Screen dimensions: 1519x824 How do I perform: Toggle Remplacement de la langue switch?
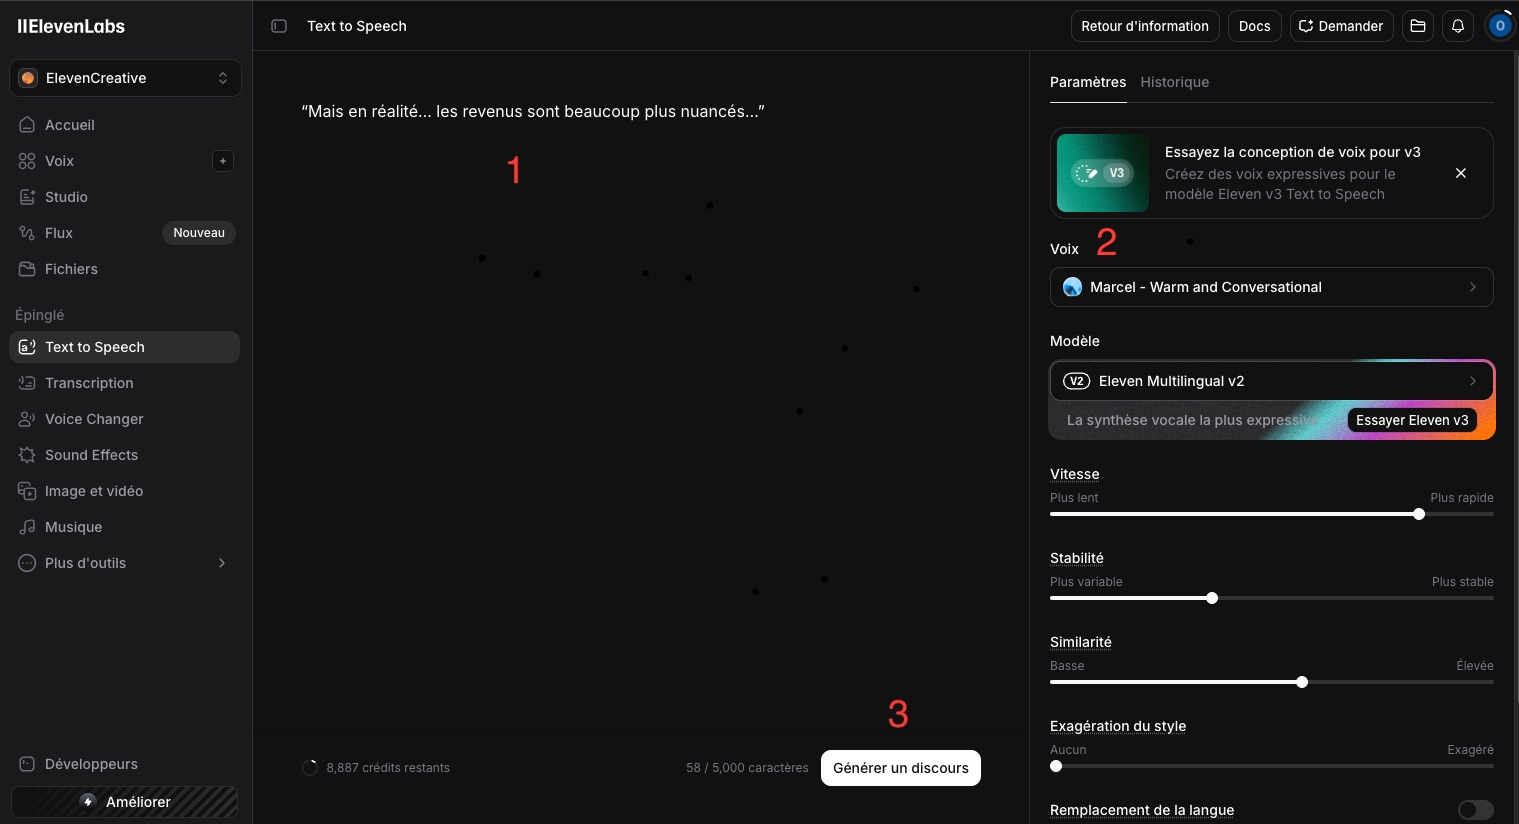1475,810
